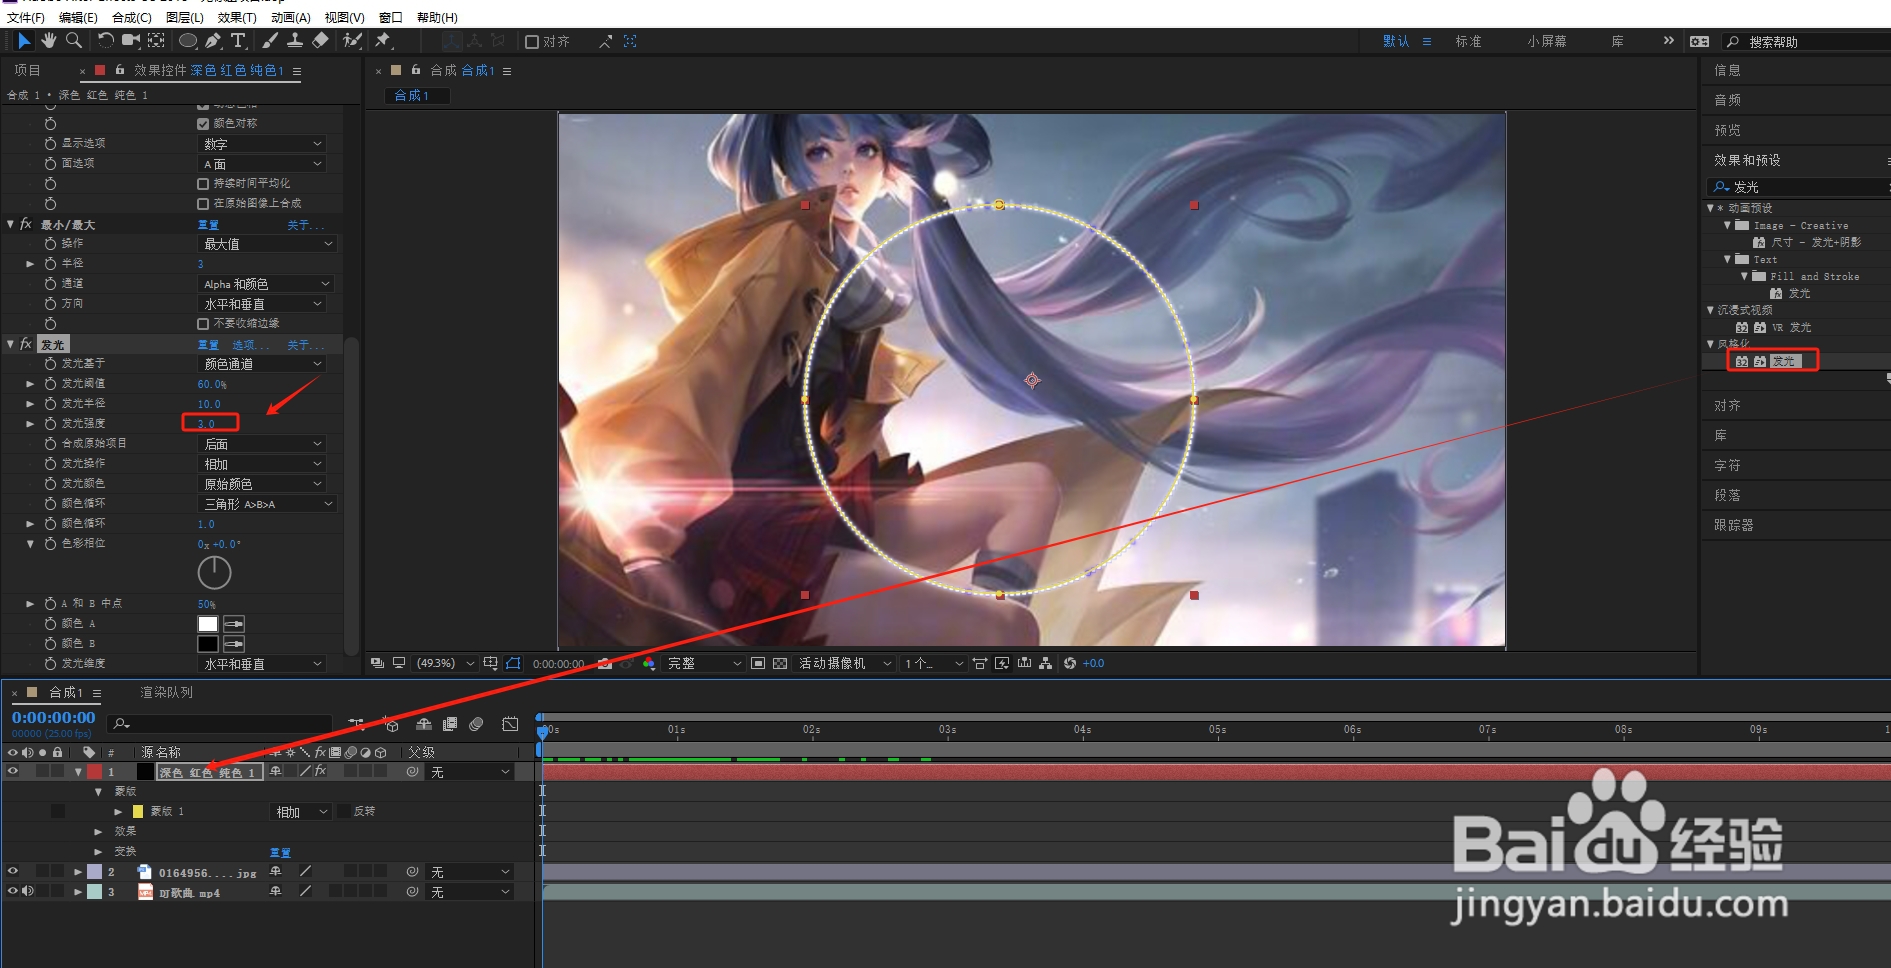The image size is (1891, 968).
Task: Click 重置 link for 发光 effect
Action: tap(208, 345)
